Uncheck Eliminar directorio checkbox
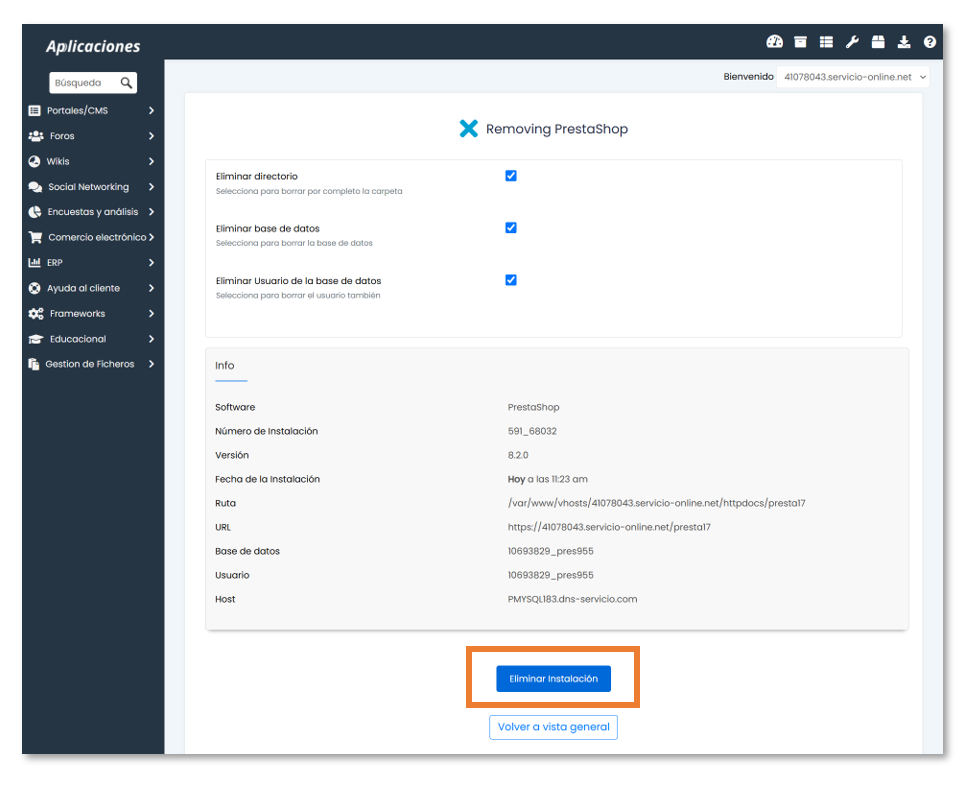 point(511,176)
